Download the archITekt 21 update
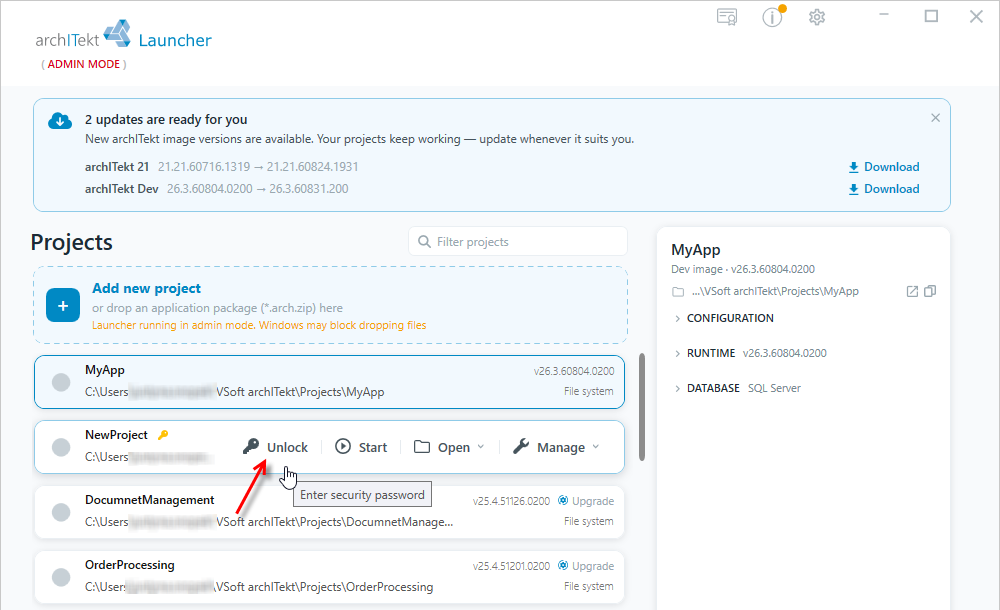Viewport: 1000px width, 610px height. pos(884,167)
